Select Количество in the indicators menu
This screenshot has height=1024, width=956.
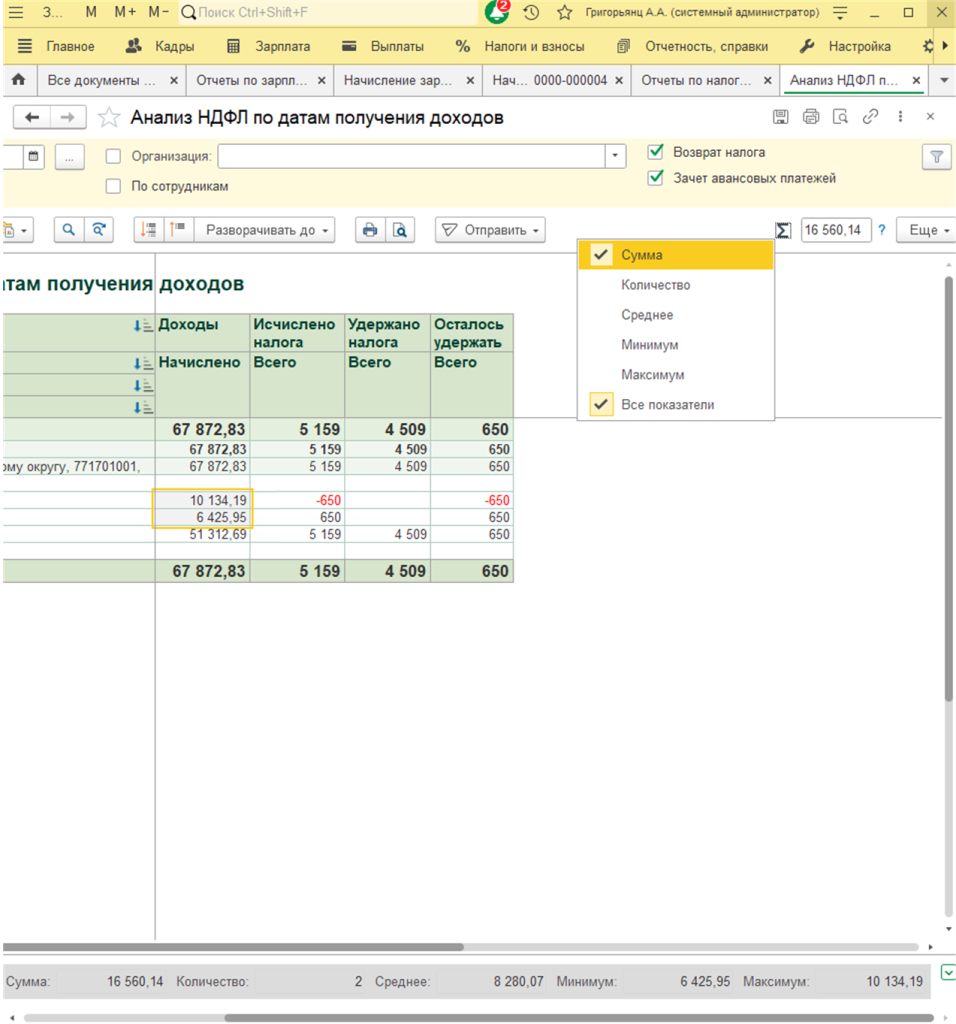[x=655, y=285]
